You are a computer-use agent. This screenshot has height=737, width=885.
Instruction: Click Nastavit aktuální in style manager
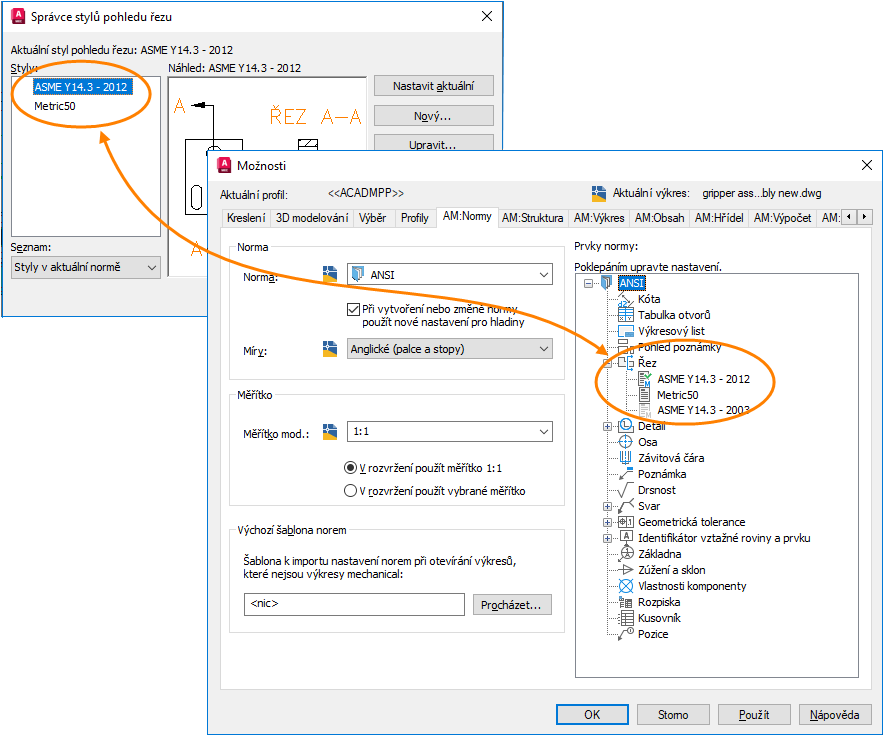tap(433, 86)
